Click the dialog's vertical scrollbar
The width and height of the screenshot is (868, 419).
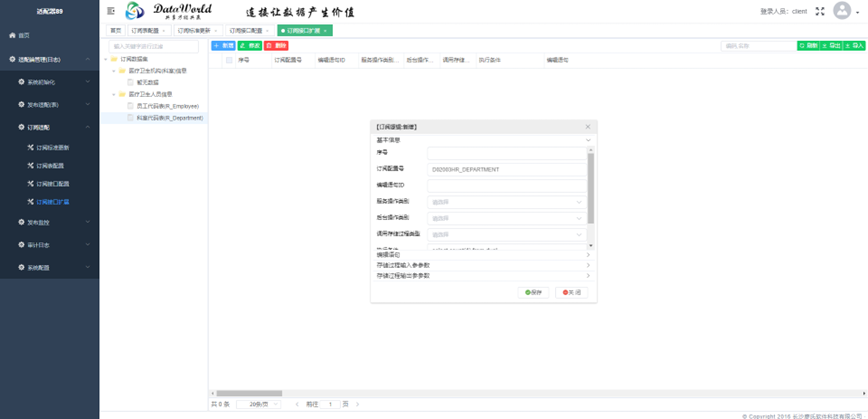pyautogui.click(x=591, y=188)
